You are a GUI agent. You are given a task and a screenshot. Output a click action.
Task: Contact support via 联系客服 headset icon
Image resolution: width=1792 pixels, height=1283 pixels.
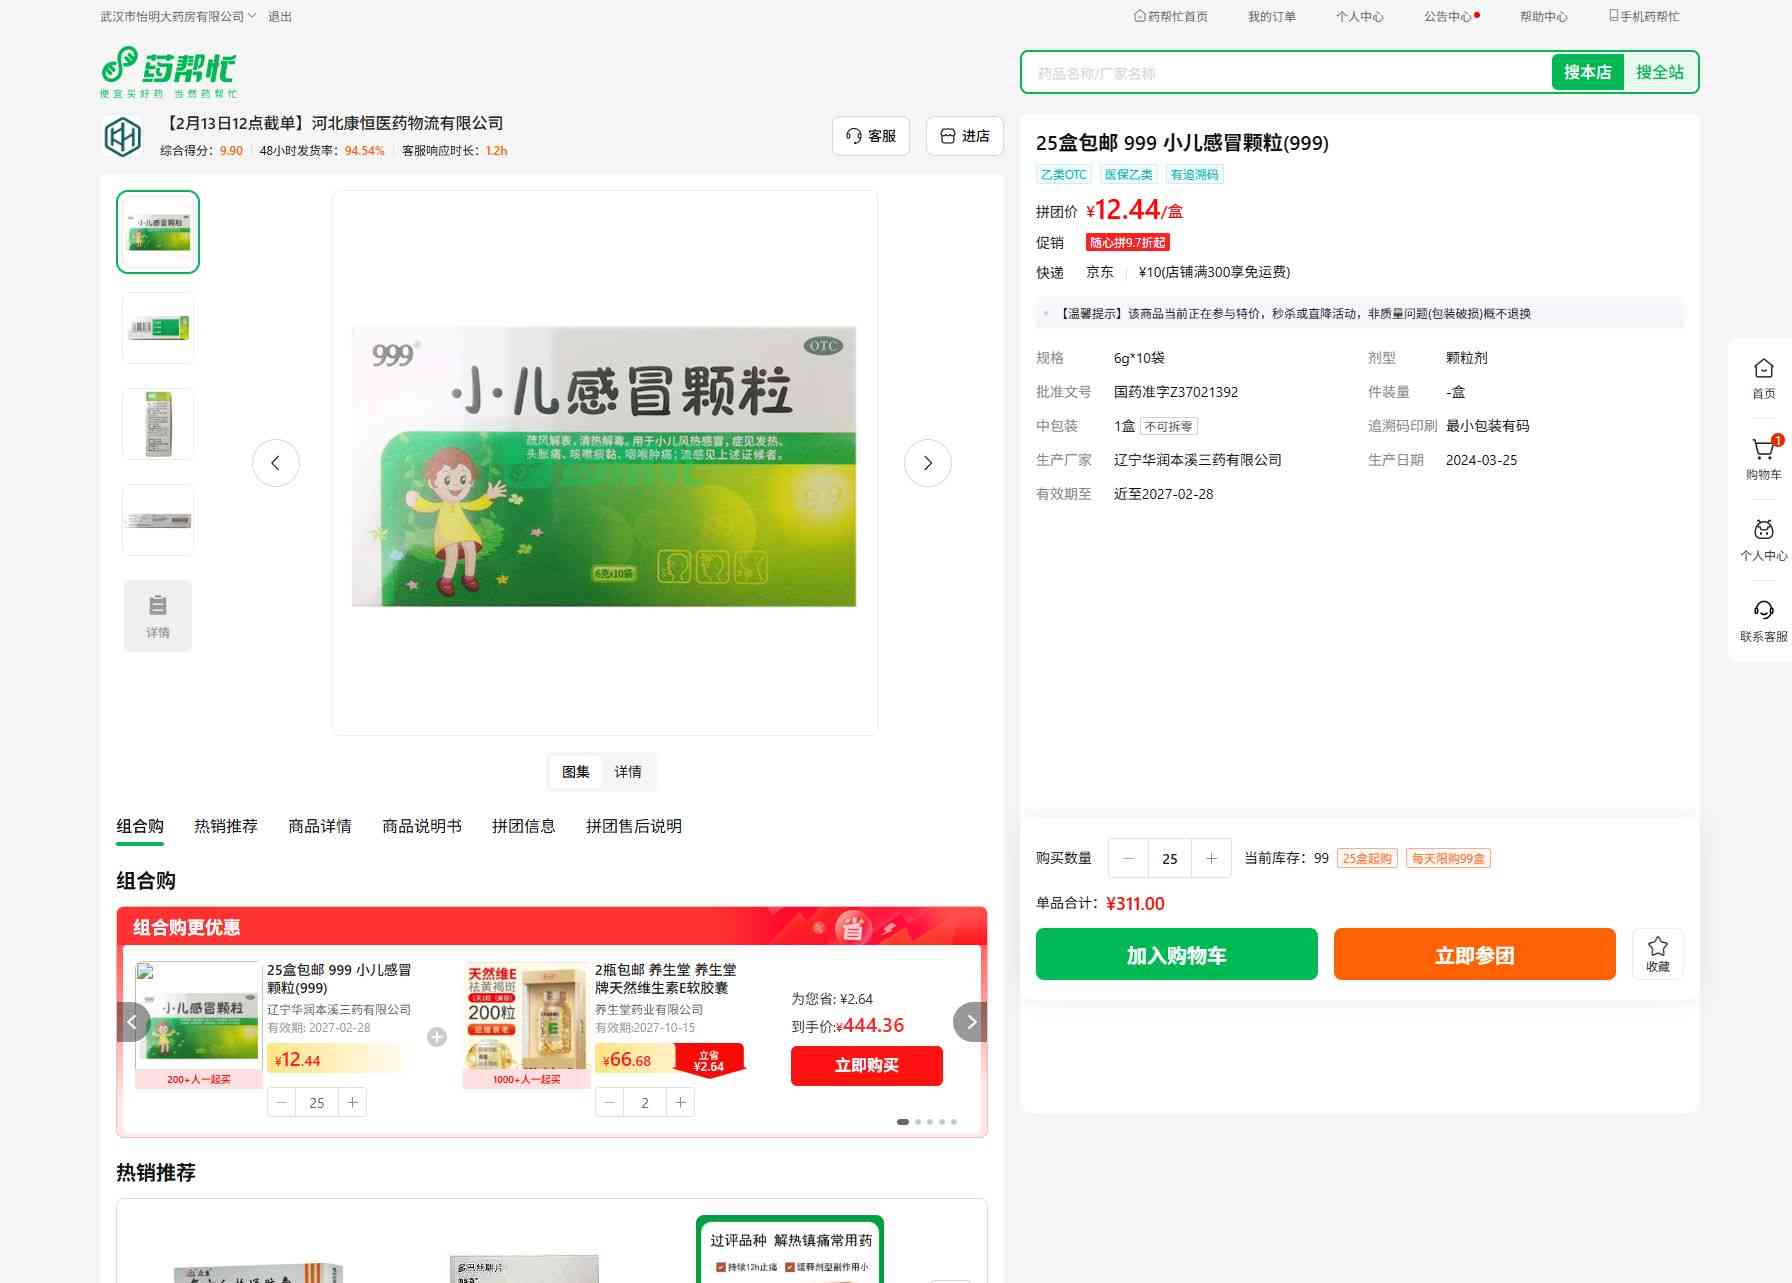pyautogui.click(x=1763, y=621)
